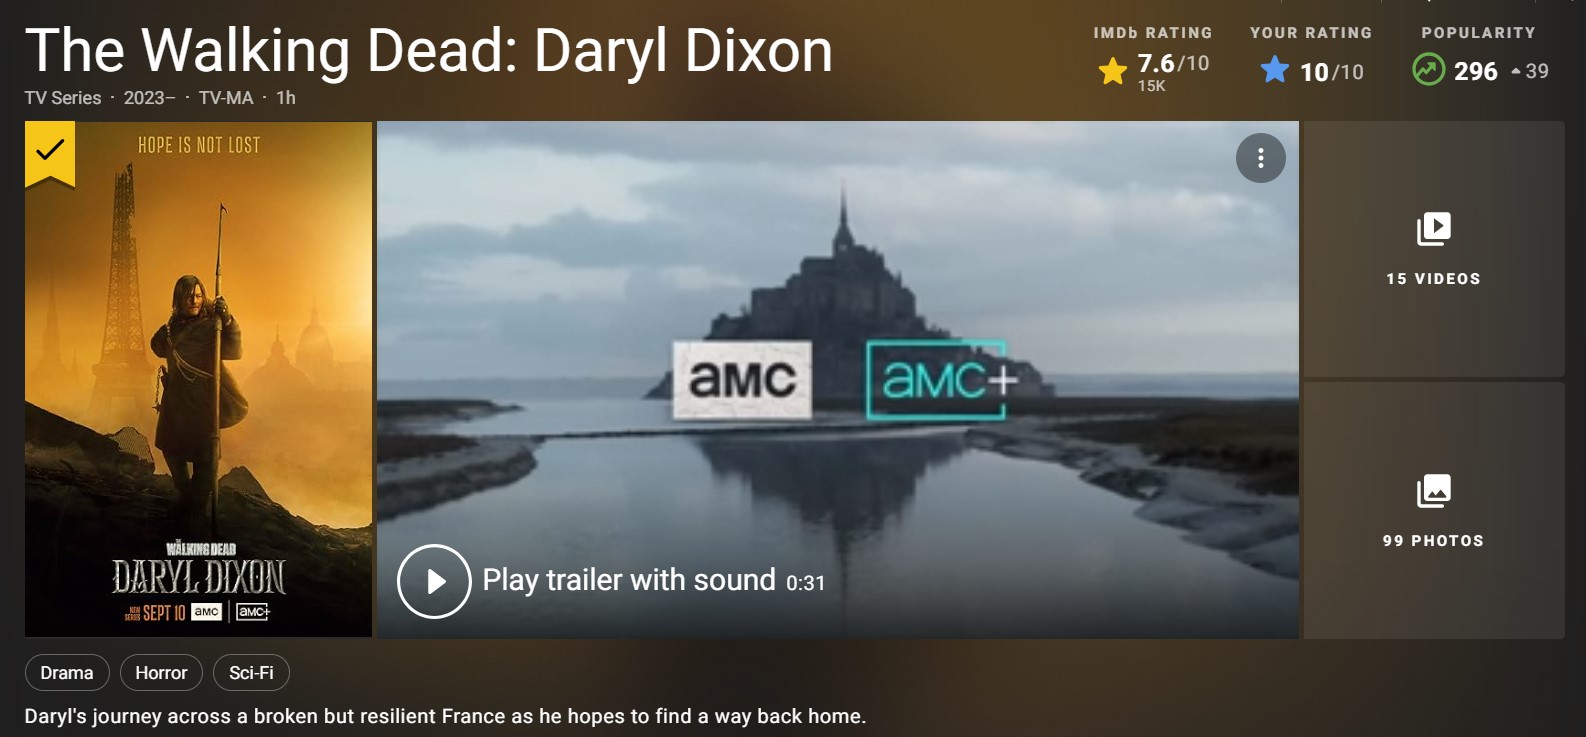
Task: Click the yellow IMDb rating star
Action: (1113, 71)
